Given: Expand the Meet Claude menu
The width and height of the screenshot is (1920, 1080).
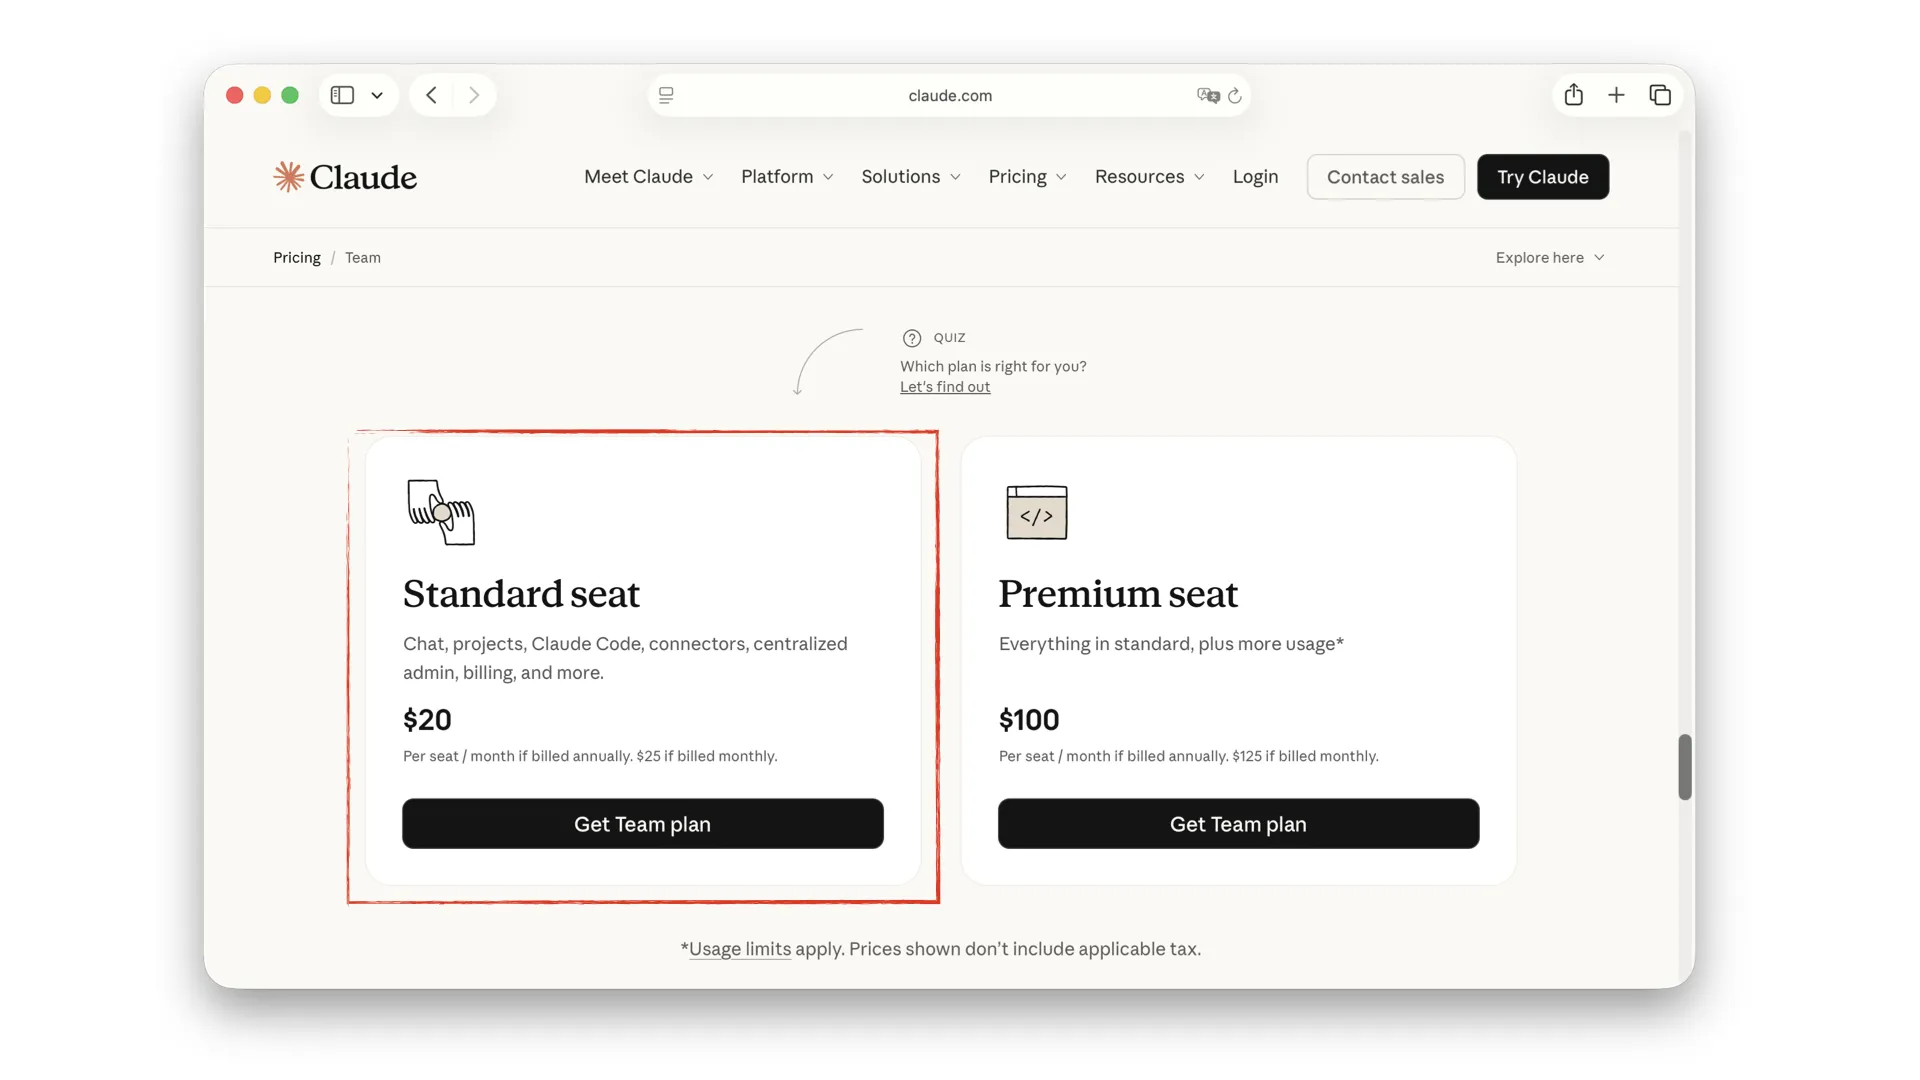Looking at the screenshot, I should coord(648,177).
